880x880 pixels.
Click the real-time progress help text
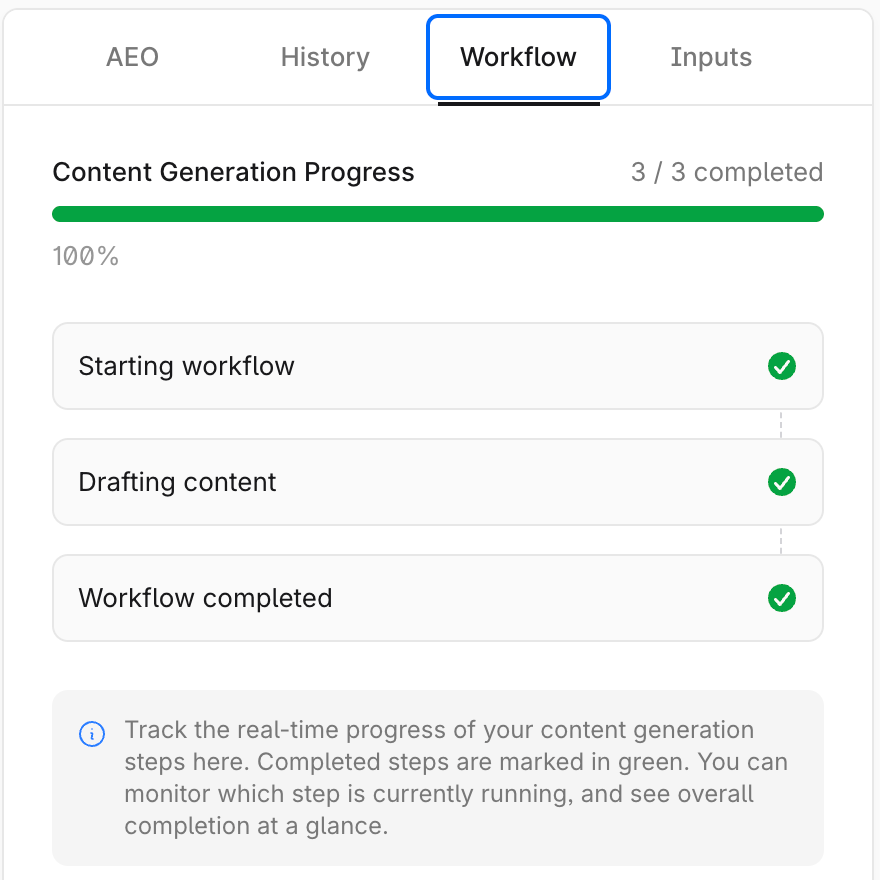455,778
